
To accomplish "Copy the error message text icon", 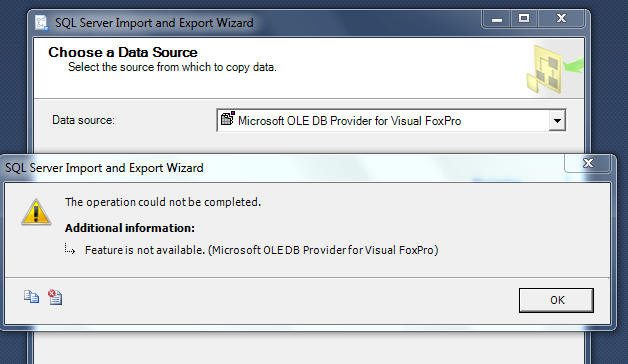I will click(x=31, y=297).
